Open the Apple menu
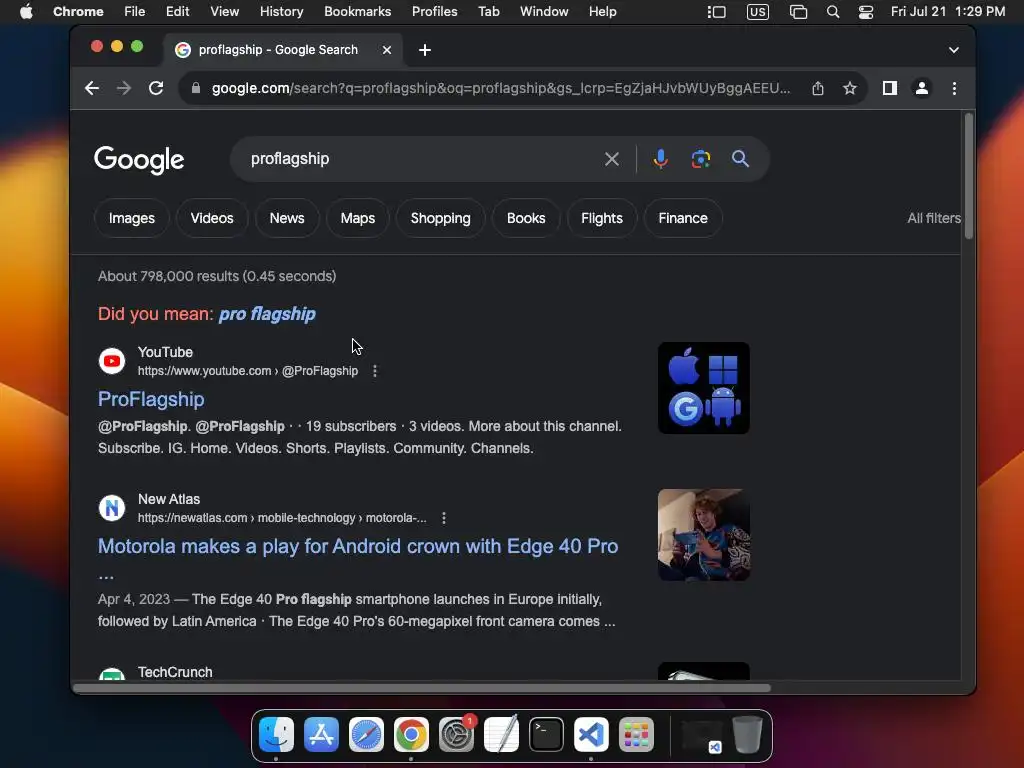This screenshot has width=1024, height=768. coord(26,12)
